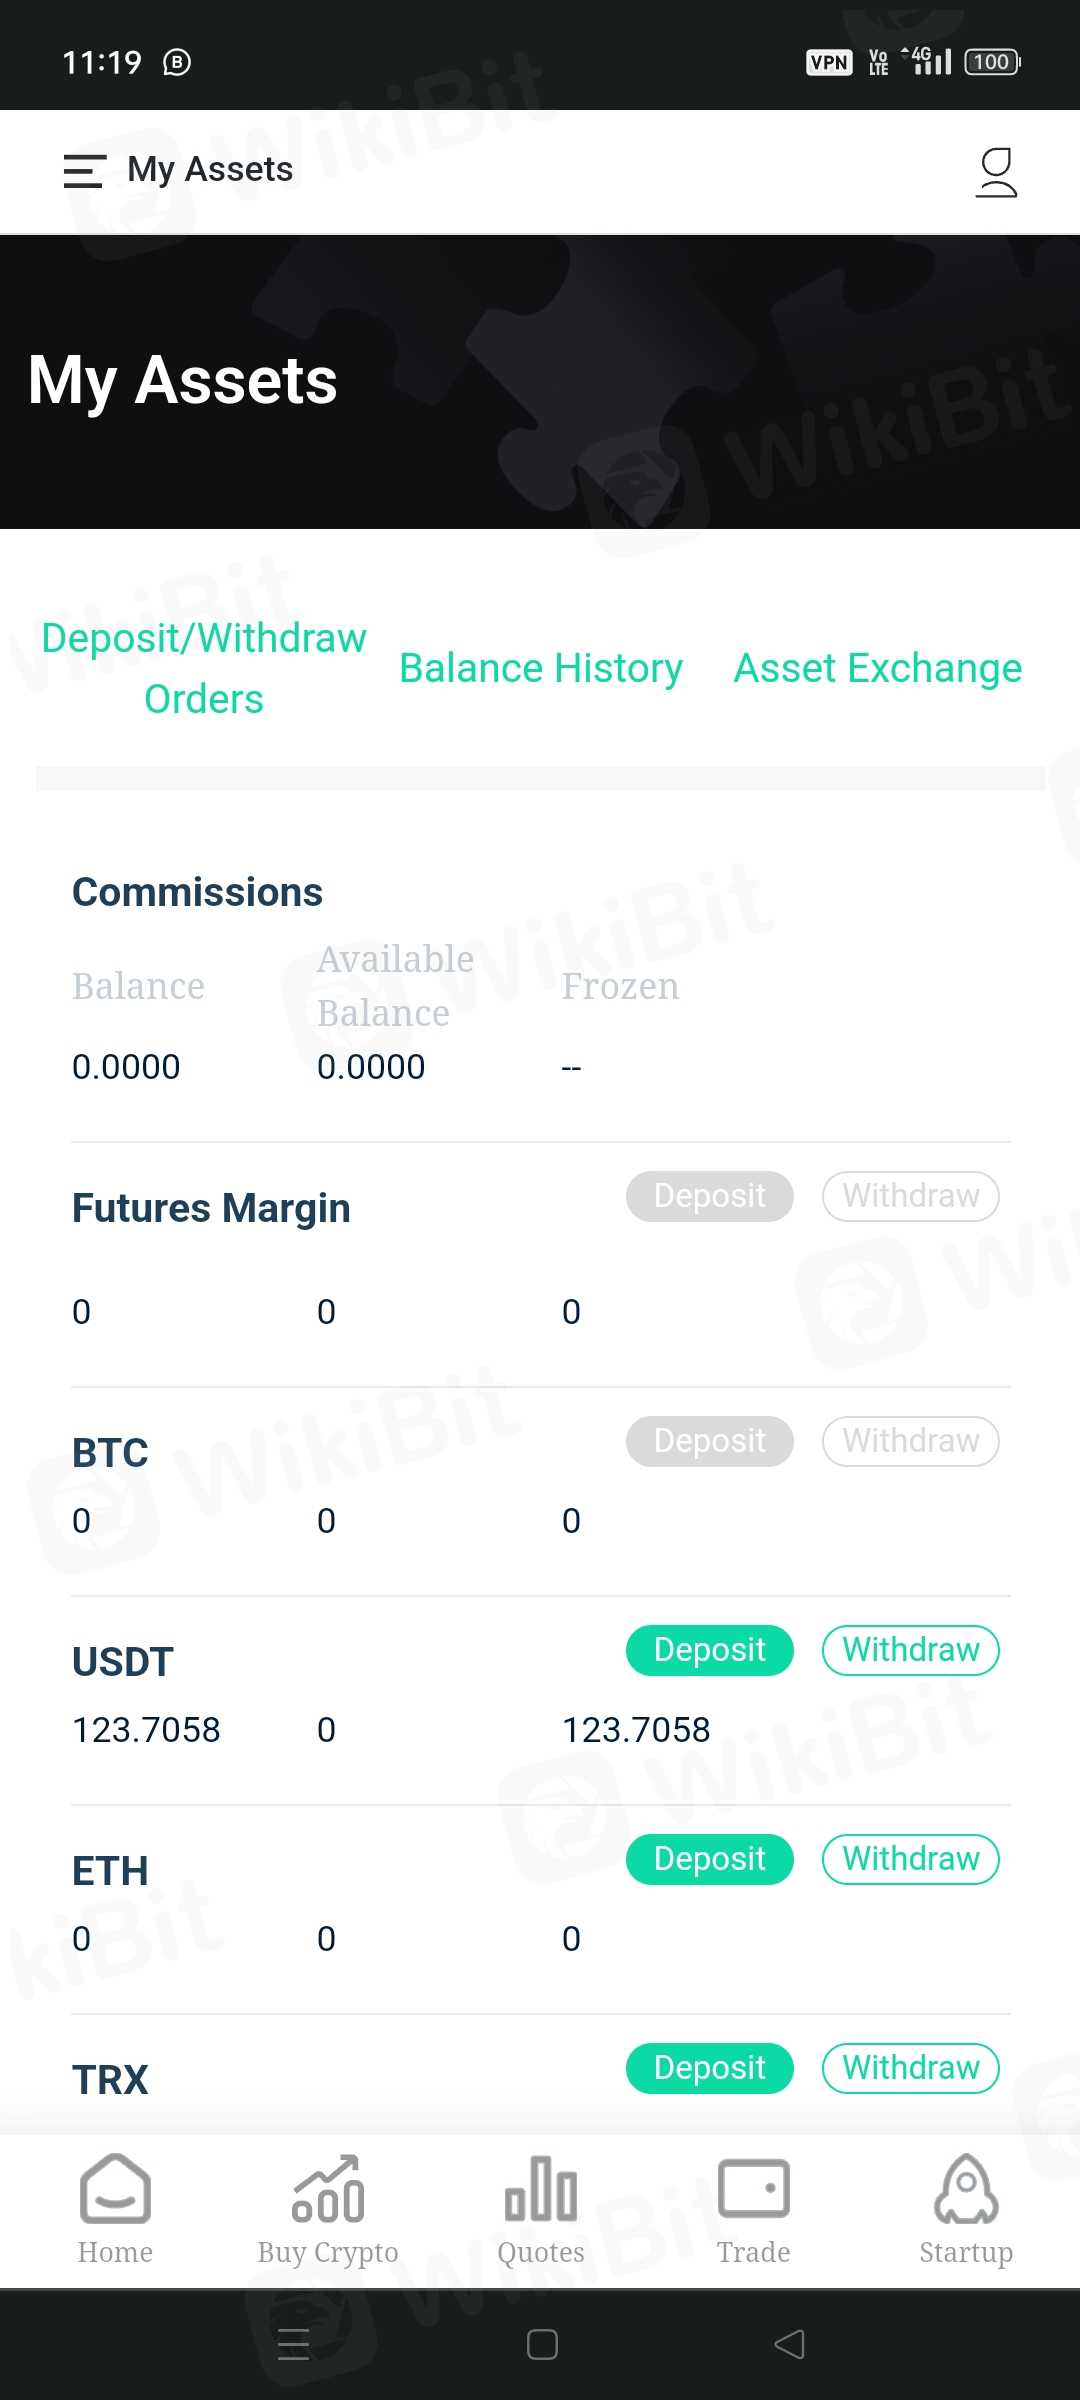Open the hamburger menu icon
Viewport: 1080px width, 2400px height.
[84, 171]
